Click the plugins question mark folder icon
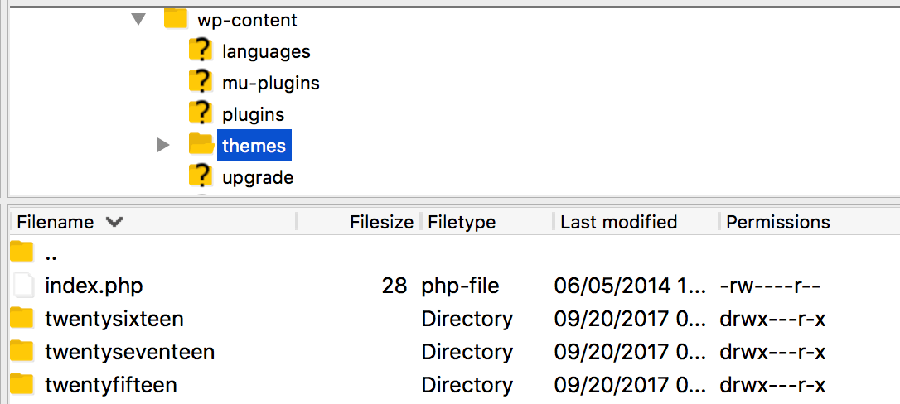The image size is (900, 404). pyautogui.click(x=201, y=114)
